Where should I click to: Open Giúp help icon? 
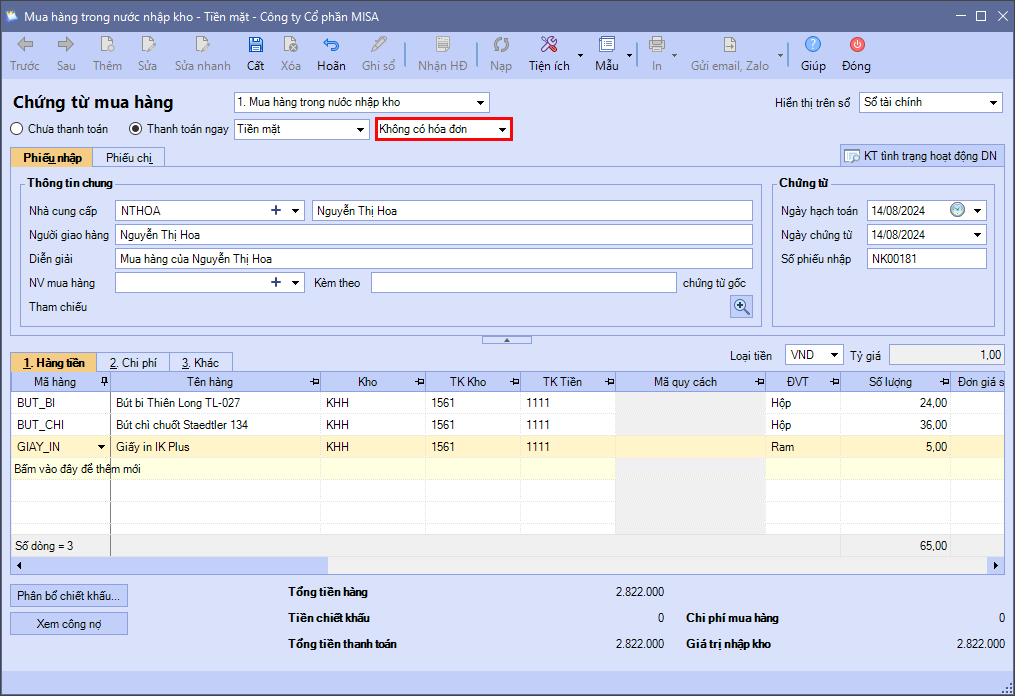click(x=813, y=46)
